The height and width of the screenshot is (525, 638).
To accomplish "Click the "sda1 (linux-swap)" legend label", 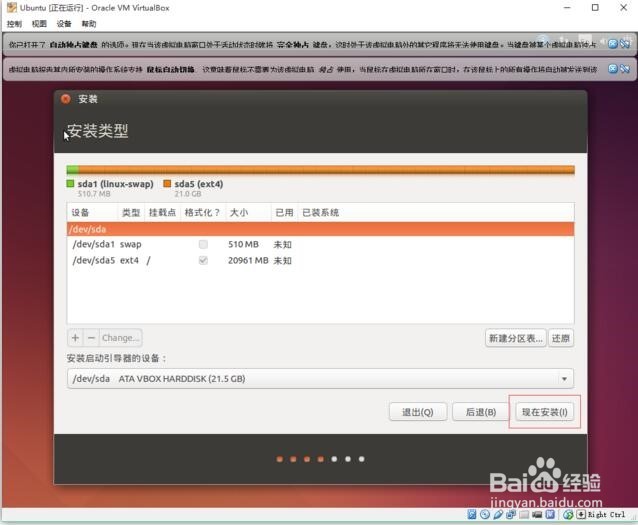I will point(116,184).
